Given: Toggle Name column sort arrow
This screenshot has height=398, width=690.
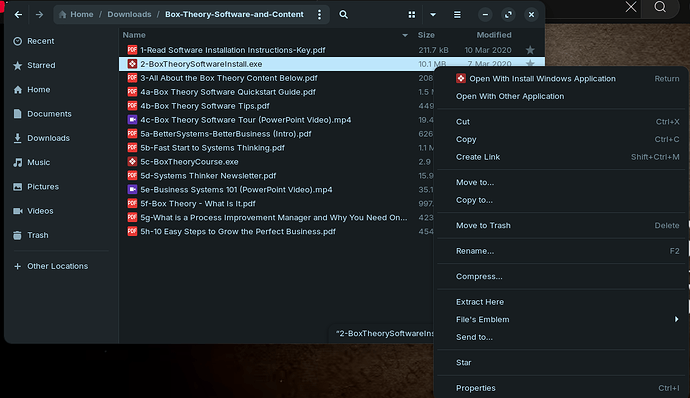Looking at the screenshot, I should 405,35.
